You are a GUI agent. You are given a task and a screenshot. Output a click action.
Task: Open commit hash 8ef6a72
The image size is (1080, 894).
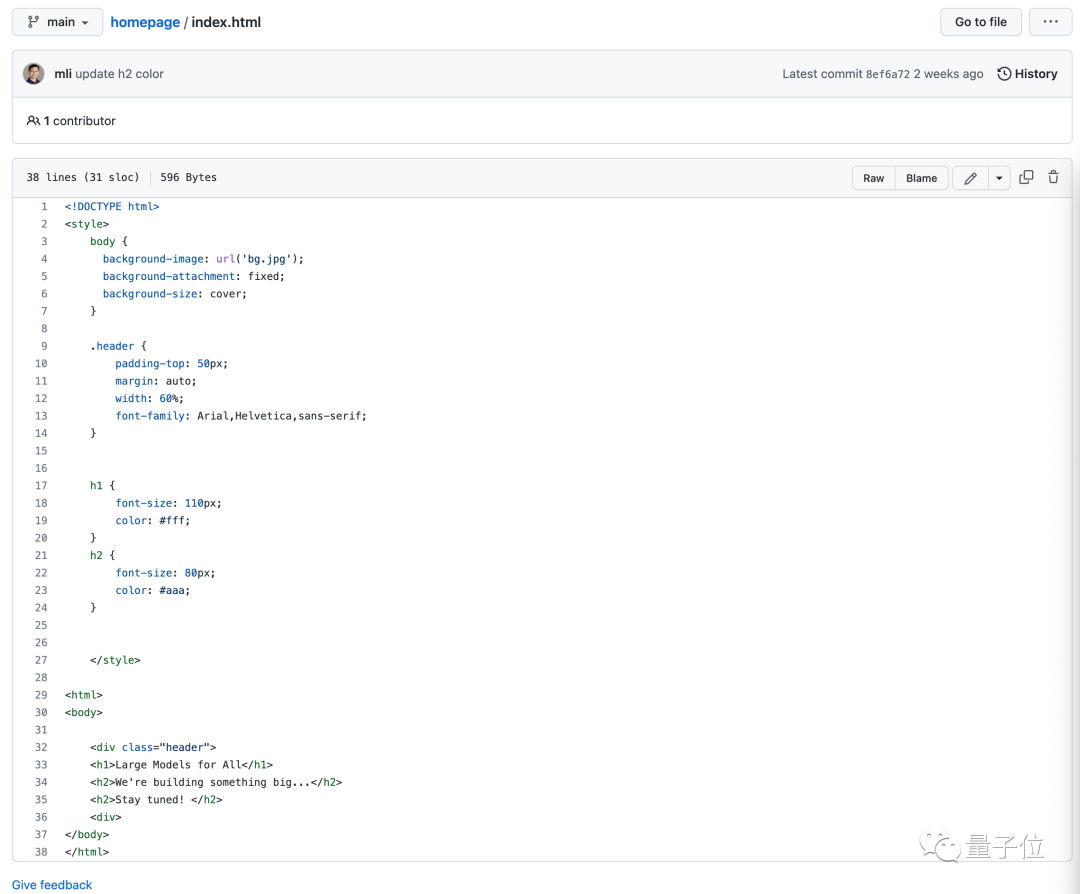pyautogui.click(x=887, y=74)
